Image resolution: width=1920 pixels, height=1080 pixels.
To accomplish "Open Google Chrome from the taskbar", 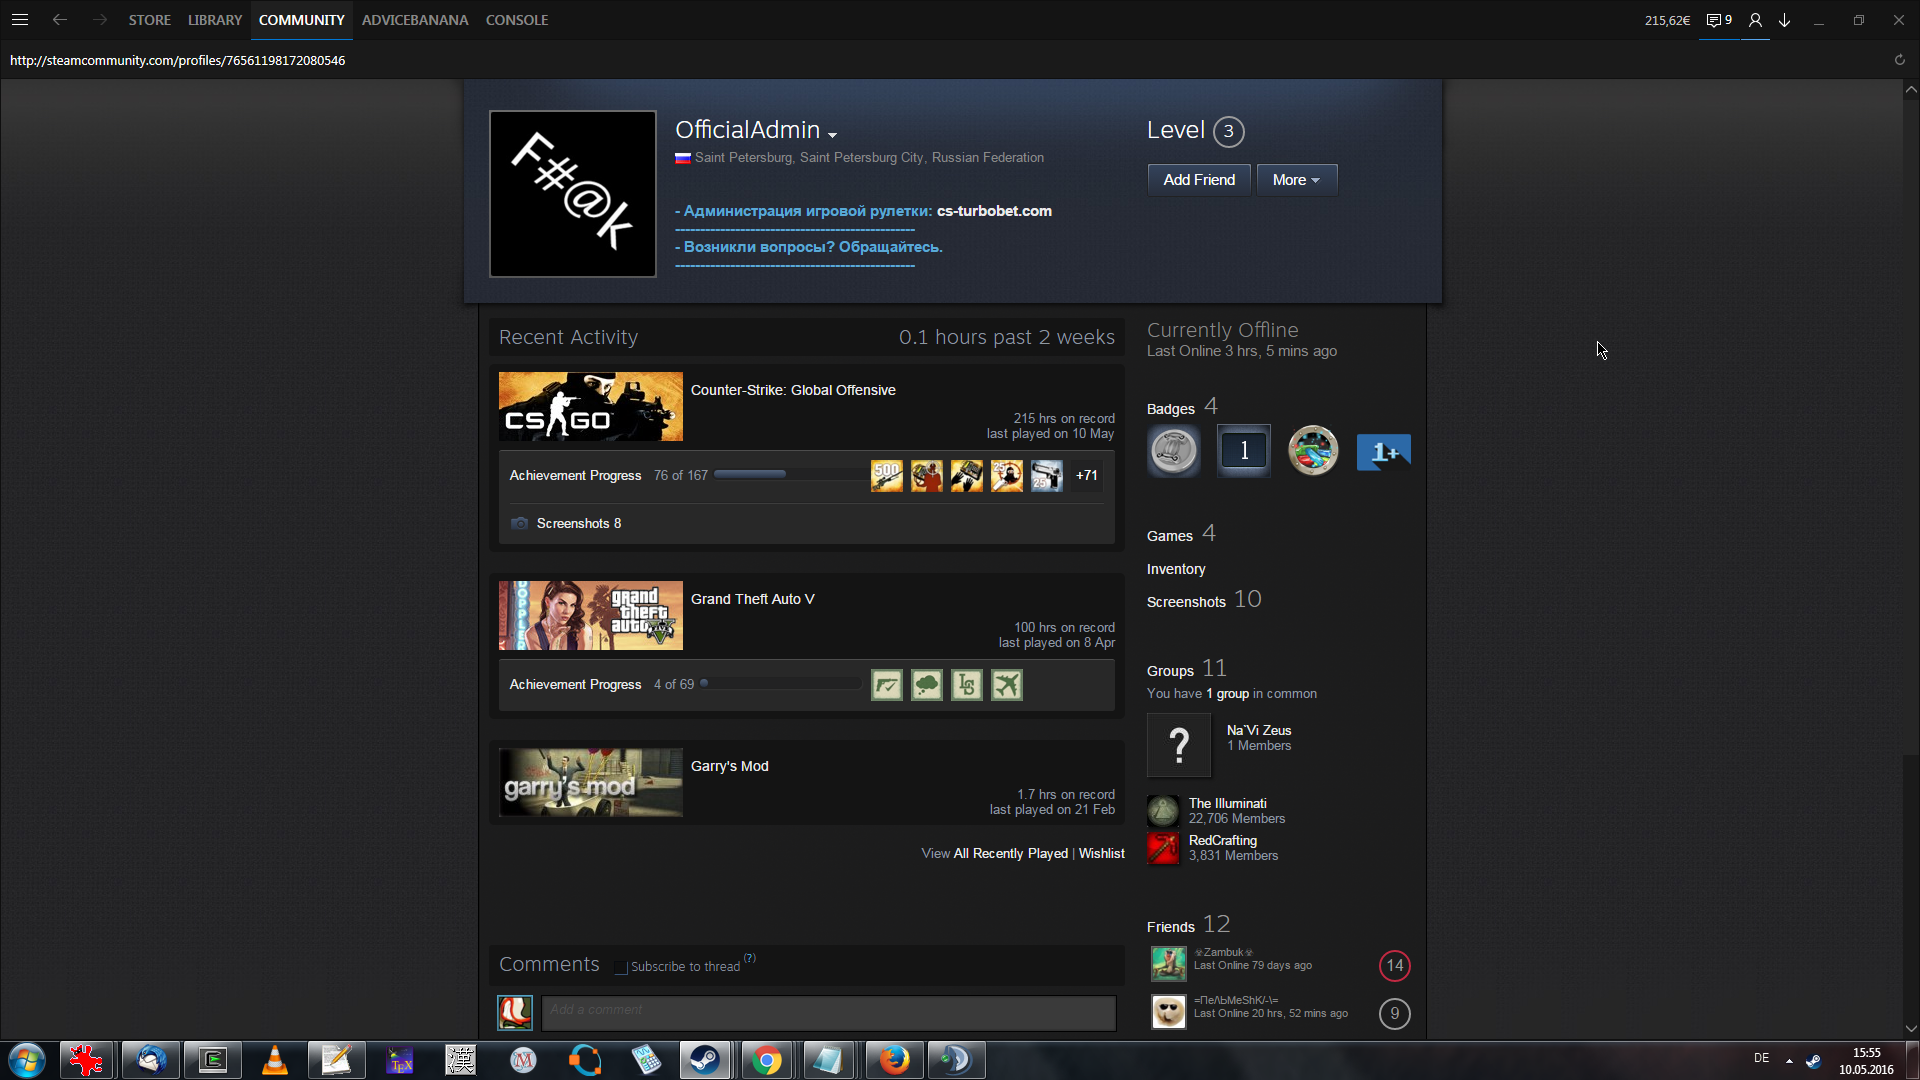I will click(x=767, y=1060).
